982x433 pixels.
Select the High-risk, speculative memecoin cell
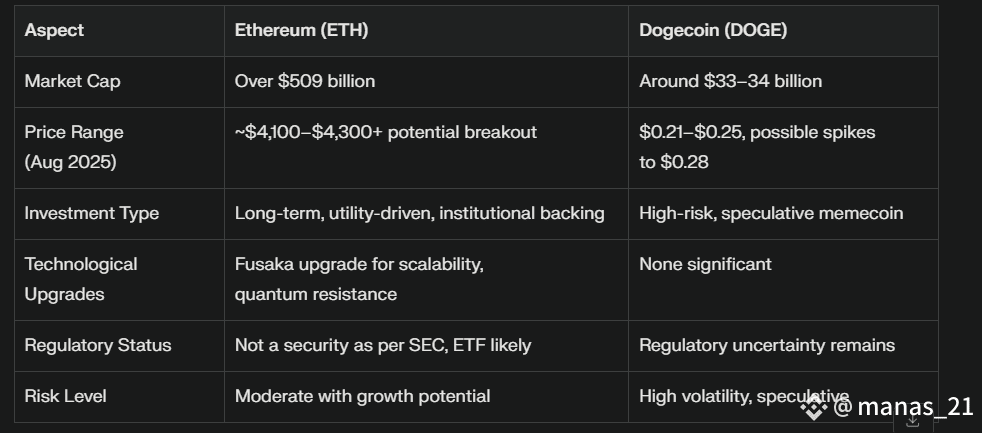click(x=771, y=214)
